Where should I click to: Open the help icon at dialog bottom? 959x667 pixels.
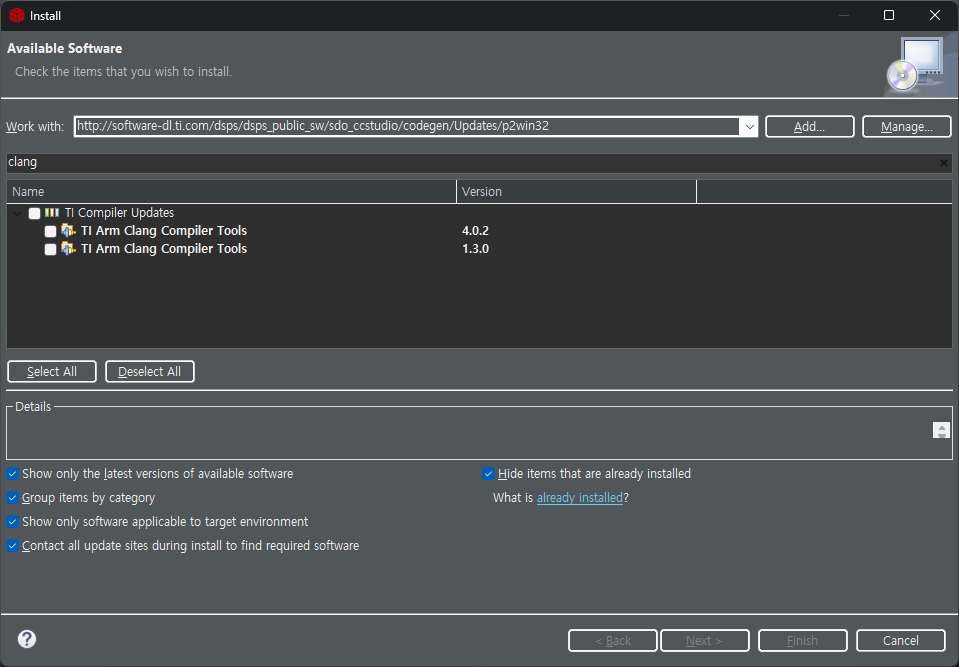pos(27,639)
